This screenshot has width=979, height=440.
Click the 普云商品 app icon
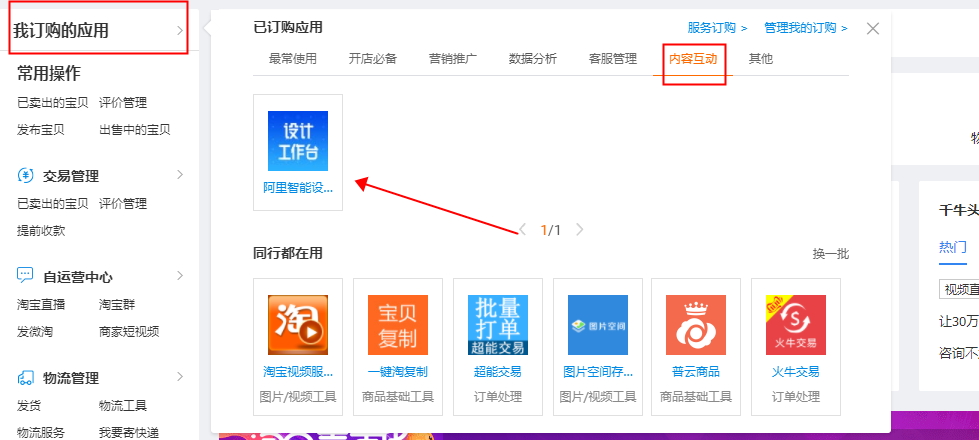[x=695, y=325]
